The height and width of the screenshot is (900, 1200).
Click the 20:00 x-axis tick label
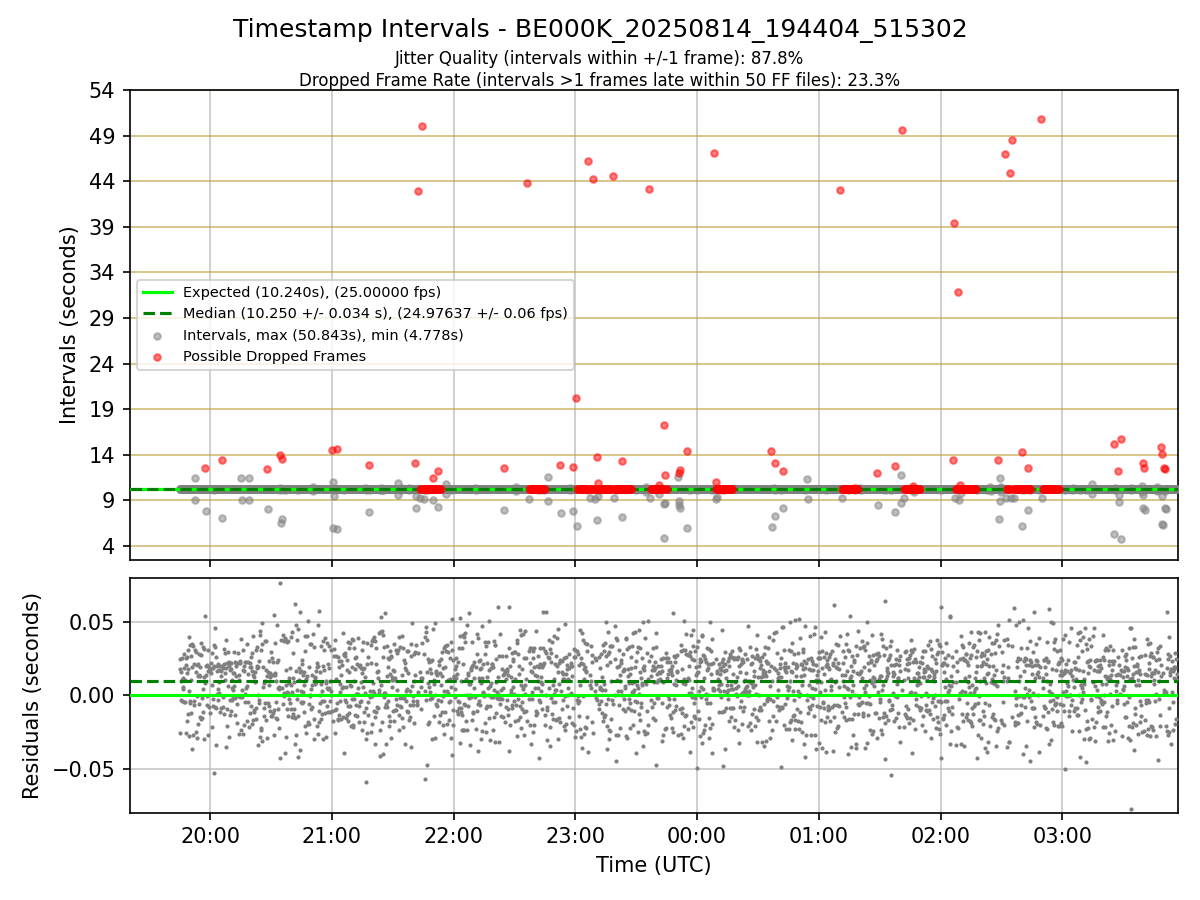209,834
